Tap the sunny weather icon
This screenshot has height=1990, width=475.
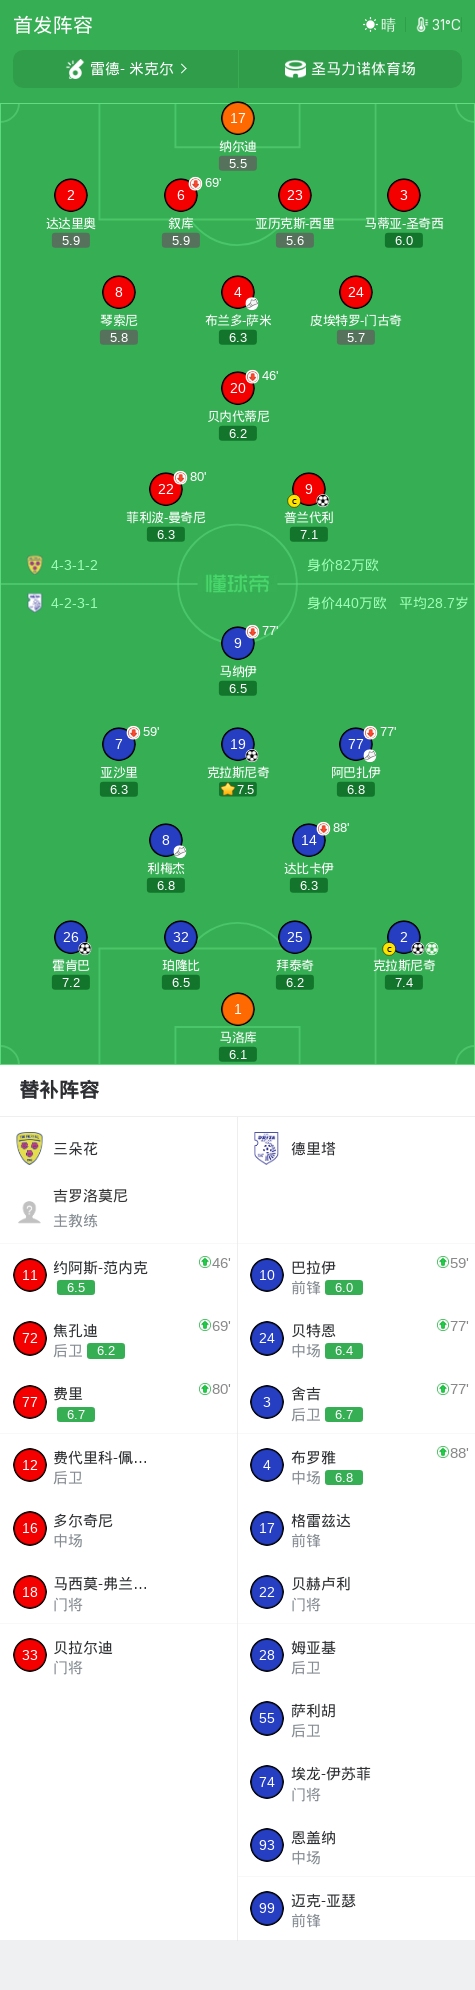(x=371, y=25)
